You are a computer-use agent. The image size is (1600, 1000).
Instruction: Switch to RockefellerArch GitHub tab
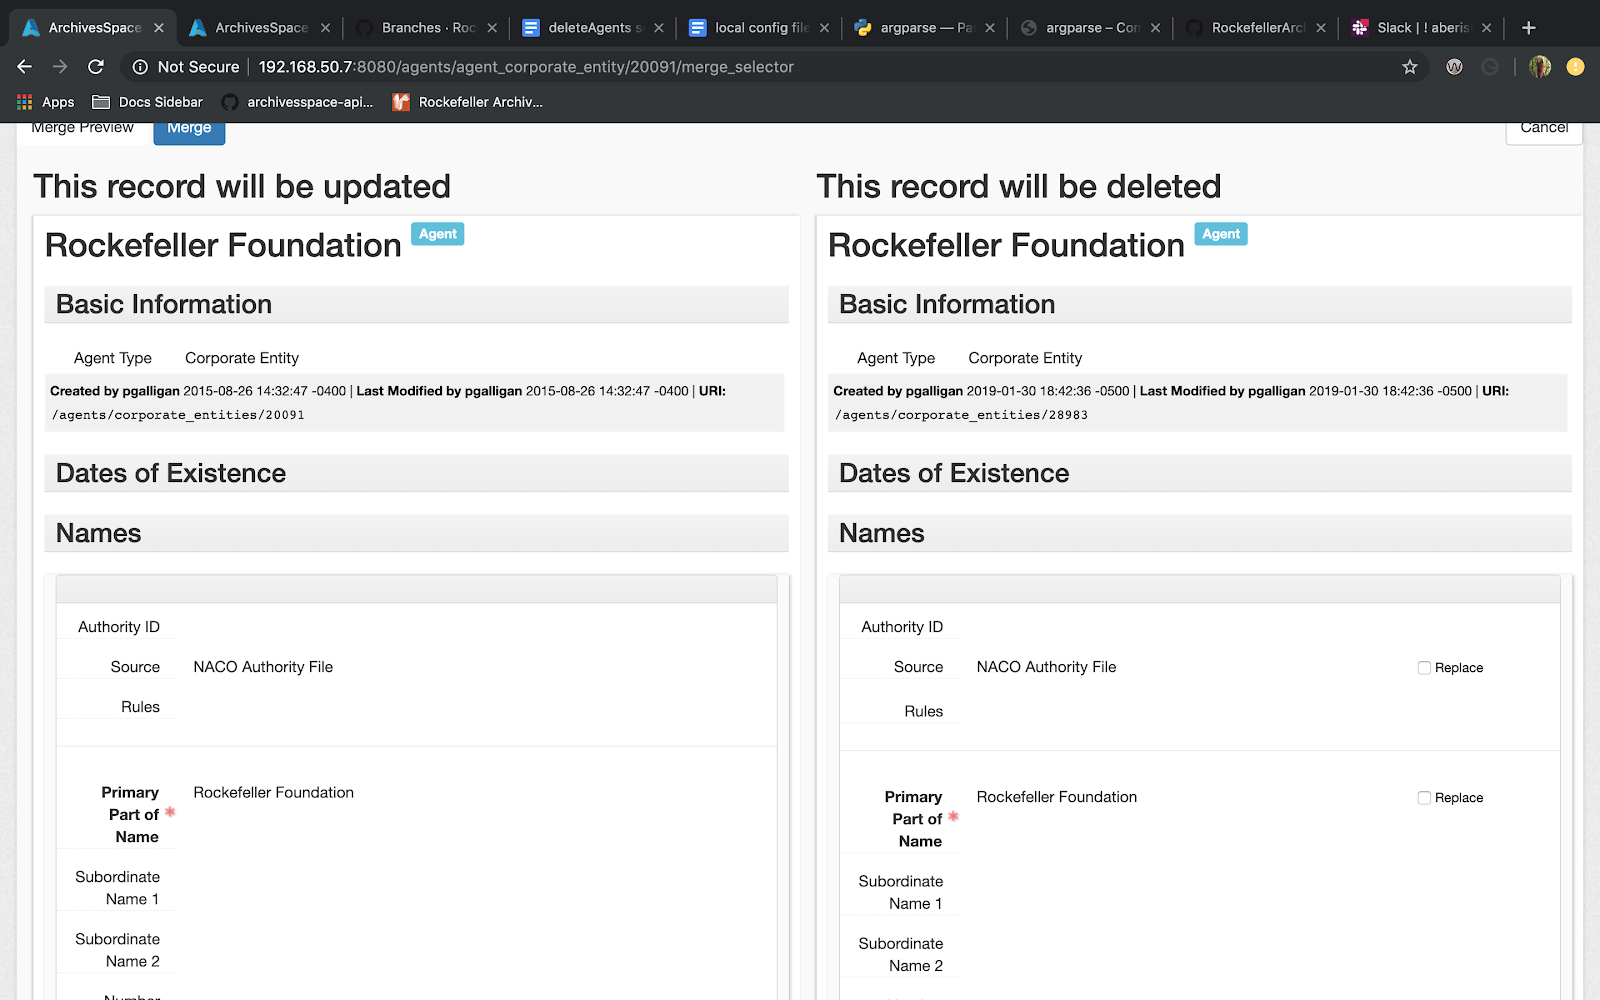coord(1258,28)
